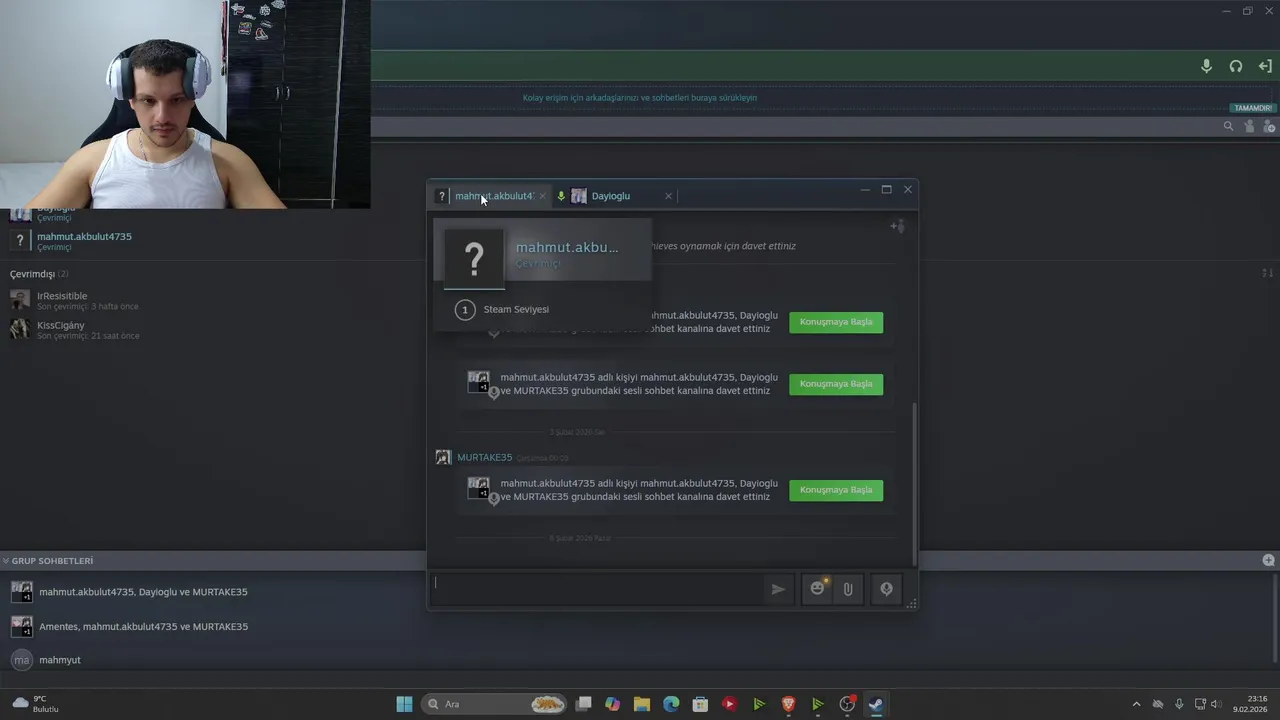Start voice chat with microphone icon in chat

click(x=886, y=589)
